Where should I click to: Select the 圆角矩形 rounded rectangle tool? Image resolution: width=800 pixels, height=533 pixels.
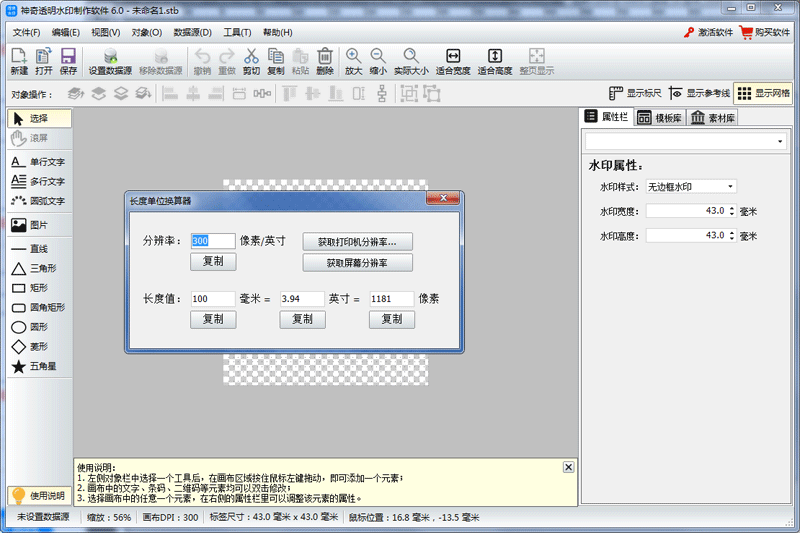(38, 307)
